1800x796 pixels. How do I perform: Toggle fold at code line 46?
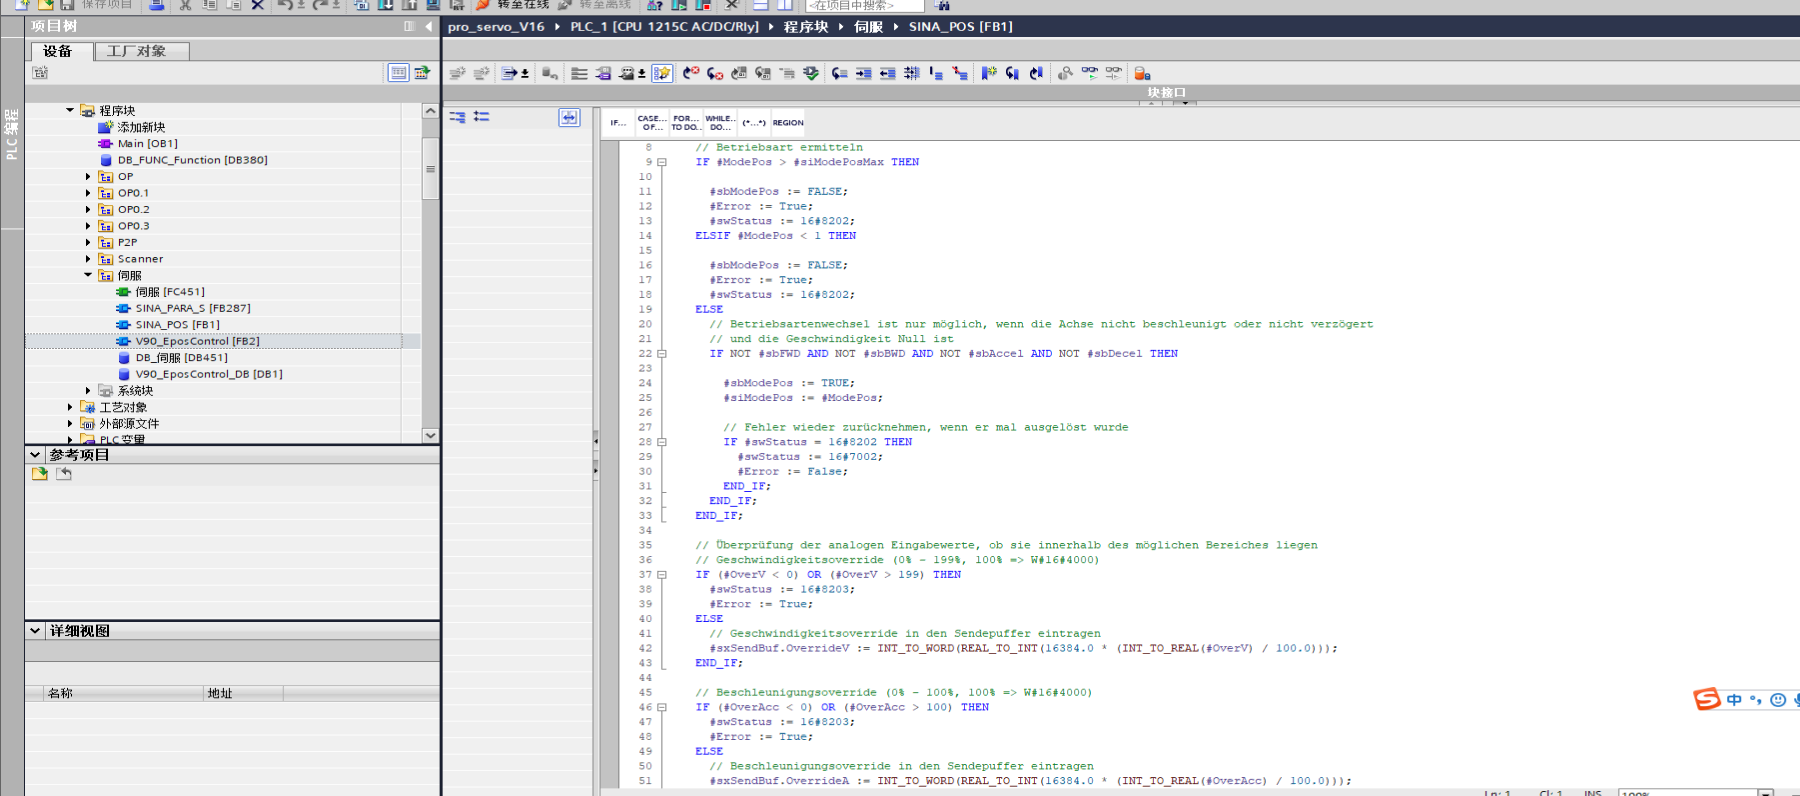pos(662,707)
